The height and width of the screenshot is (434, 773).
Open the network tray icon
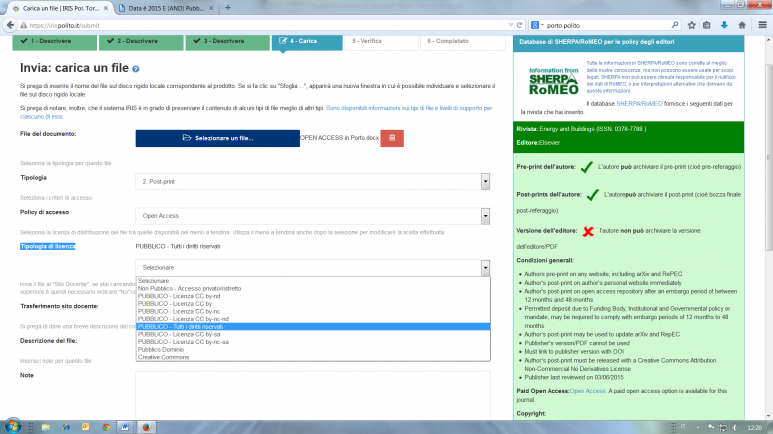(x=723, y=428)
